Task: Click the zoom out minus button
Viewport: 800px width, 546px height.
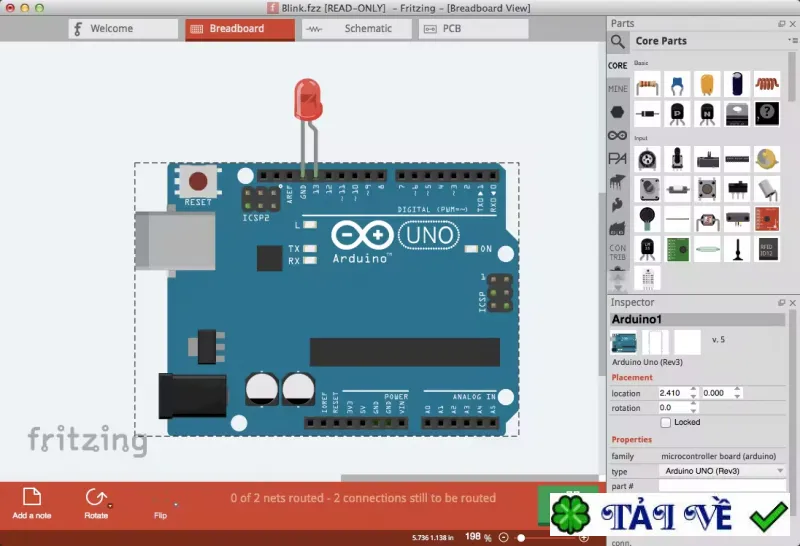Action: coord(504,537)
